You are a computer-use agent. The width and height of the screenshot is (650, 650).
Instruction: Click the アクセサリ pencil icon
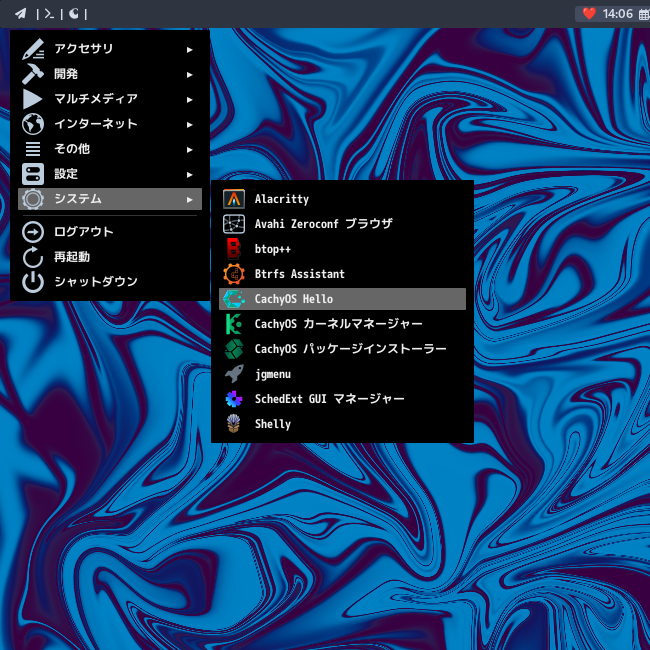(x=33, y=49)
